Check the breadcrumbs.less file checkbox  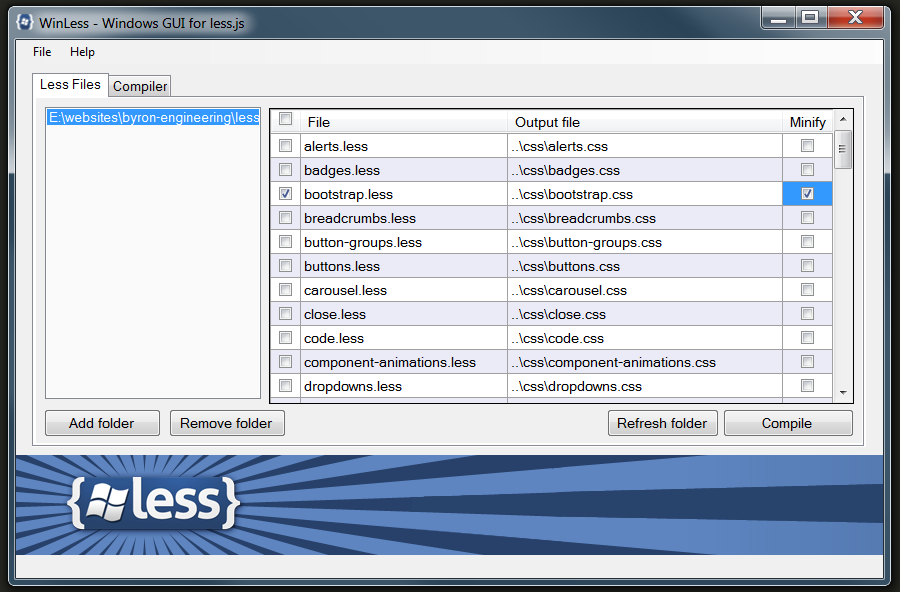click(x=285, y=218)
